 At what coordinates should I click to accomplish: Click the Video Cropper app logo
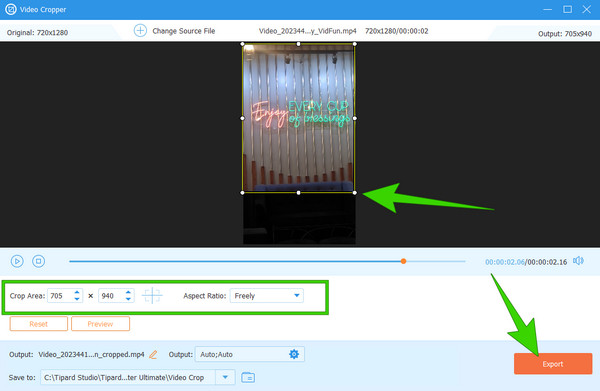click(x=10, y=9)
